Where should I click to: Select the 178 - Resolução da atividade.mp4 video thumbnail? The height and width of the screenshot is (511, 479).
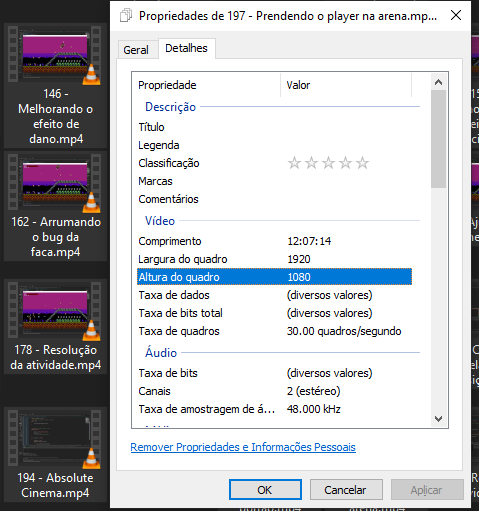tap(55, 310)
